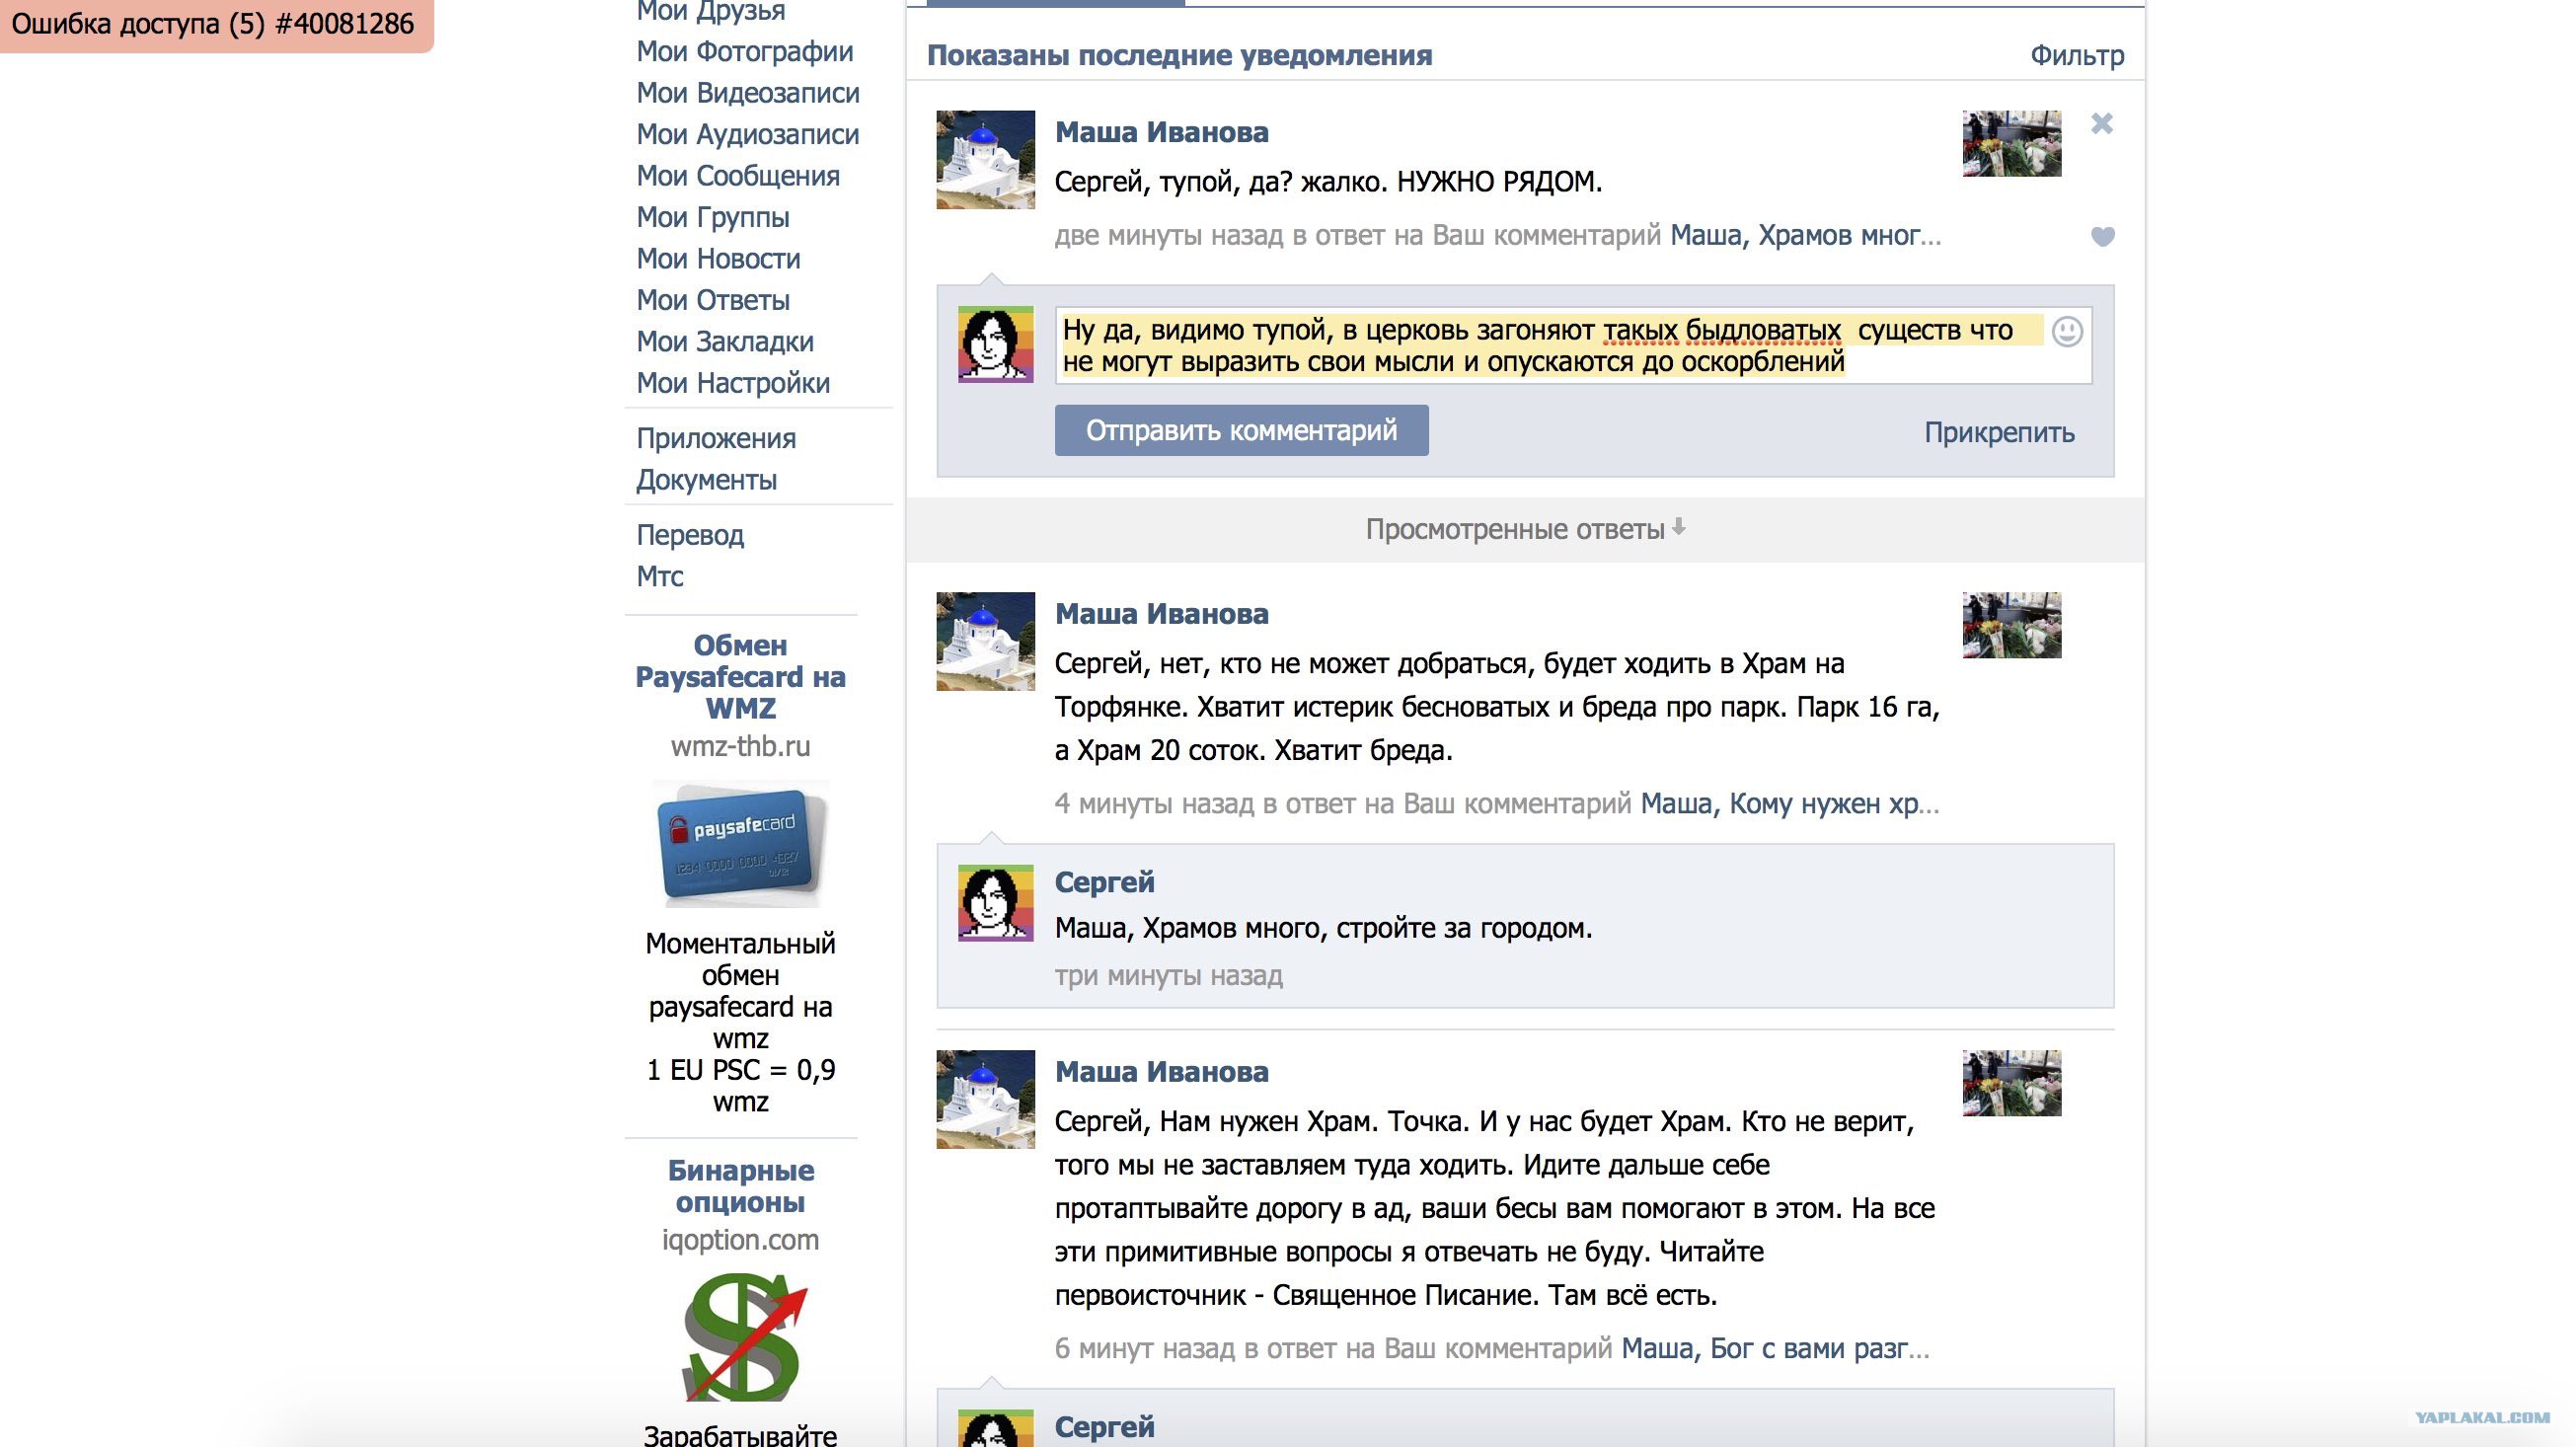The image size is (2576, 1447).
Task: Open Приложения in the sidebar
Action: (x=716, y=439)
